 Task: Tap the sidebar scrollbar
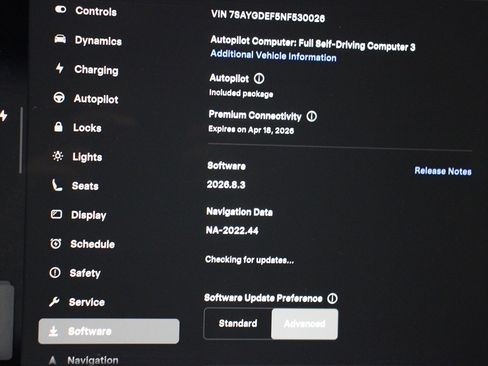[21, 140]
